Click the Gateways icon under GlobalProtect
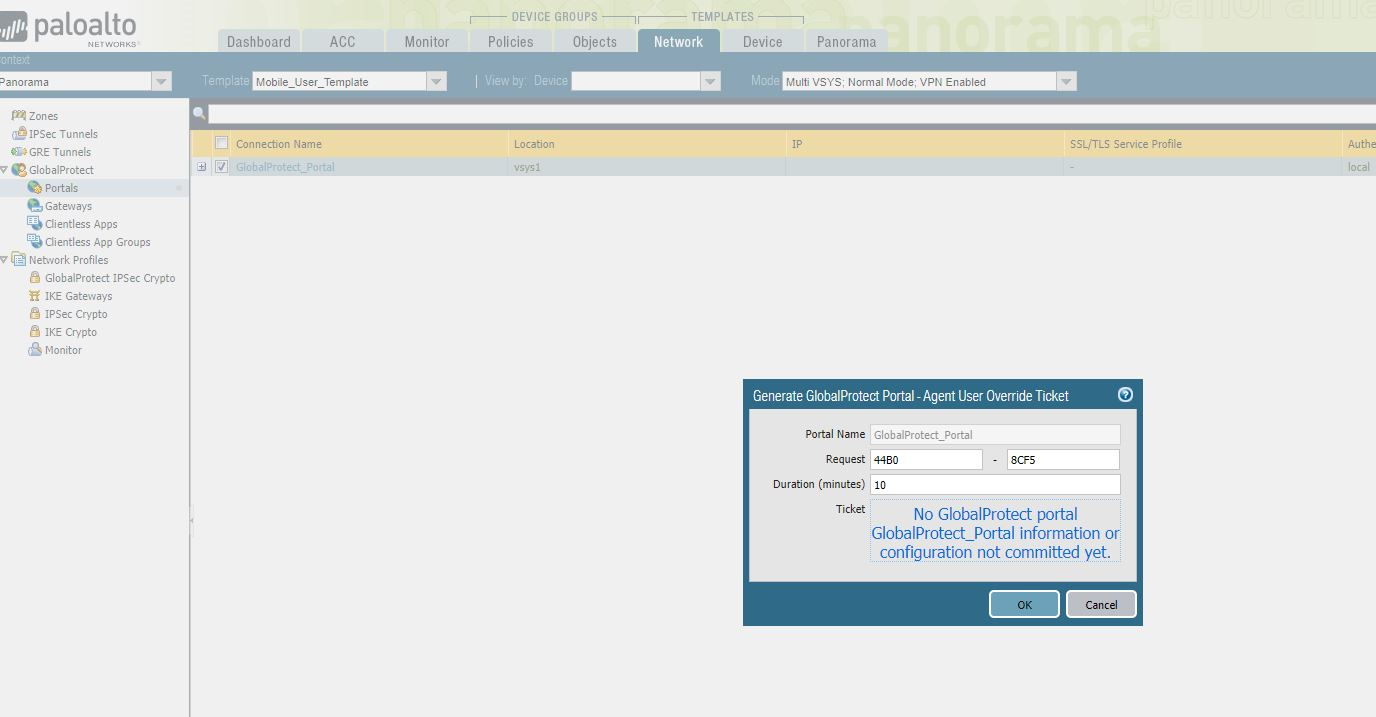The height and width of the screenshot is (717, 1376). pyautogui.click(x=34, y=206)
